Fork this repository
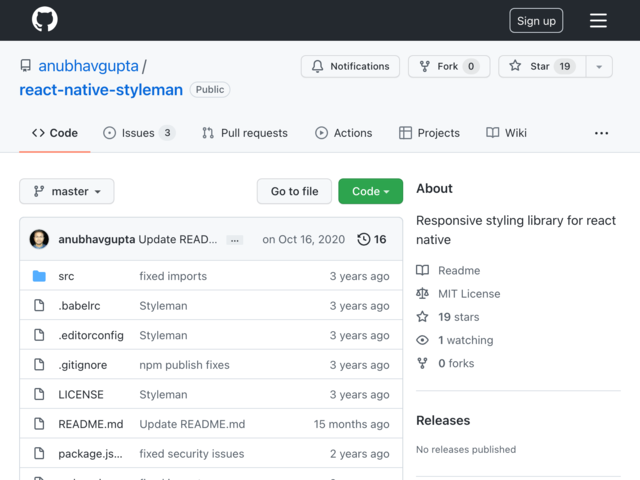 (449, 66)
